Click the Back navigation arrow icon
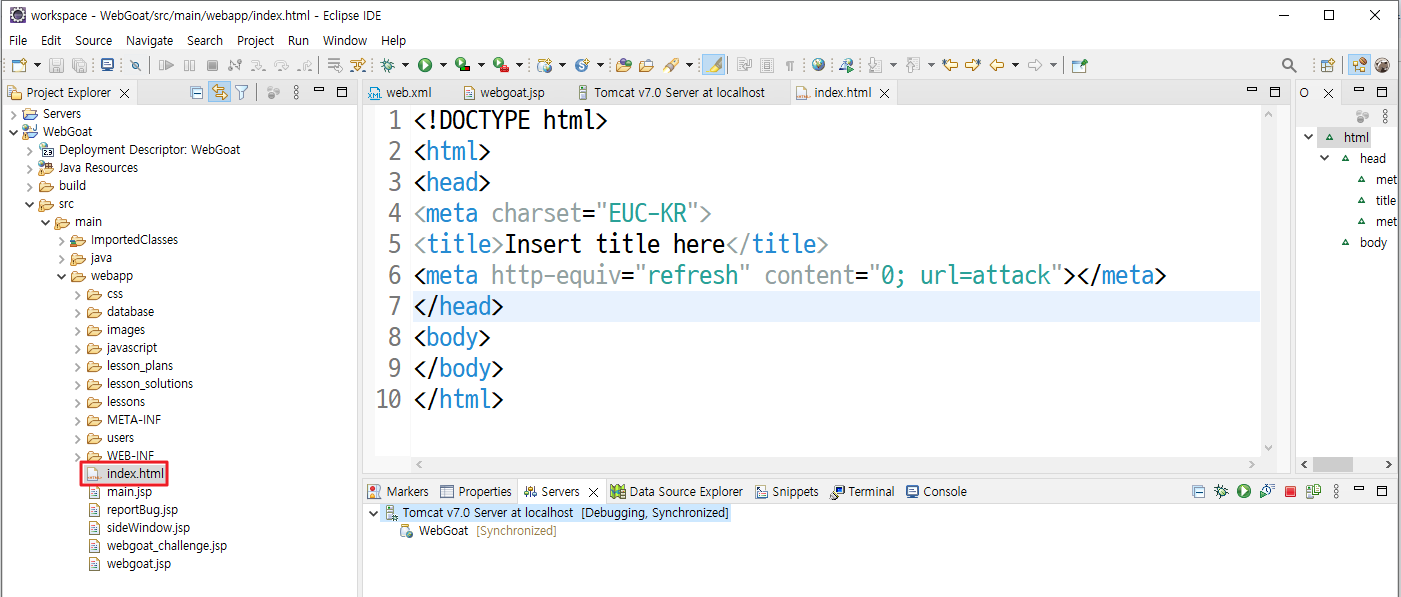This screenshot has width=1401, height=597. coord(996,65)
